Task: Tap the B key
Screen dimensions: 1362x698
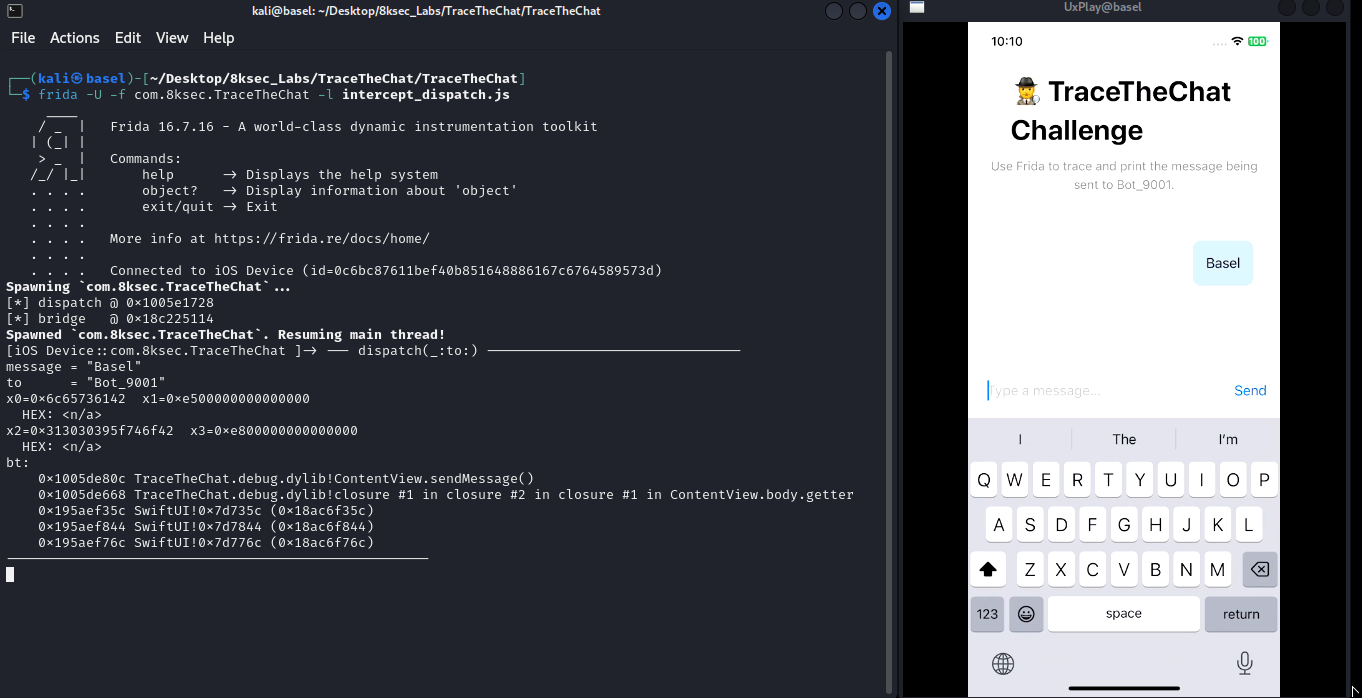Action: click(x=1155, y=570)
